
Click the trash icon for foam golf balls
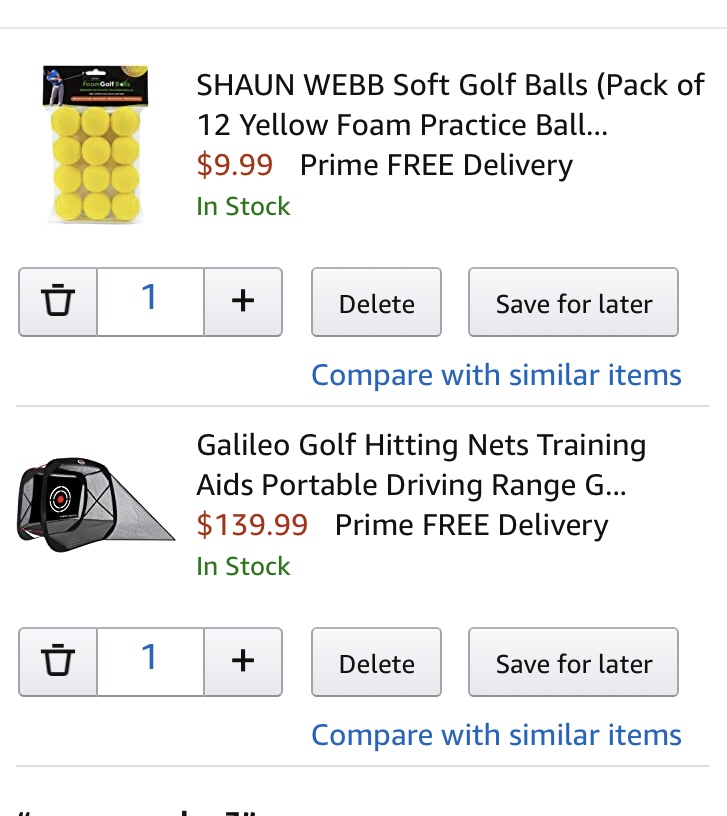[58, 301]
